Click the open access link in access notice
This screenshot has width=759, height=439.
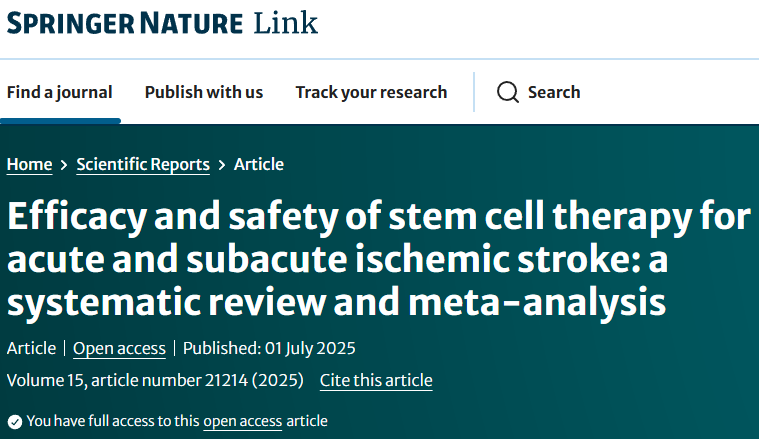[243, 421]
